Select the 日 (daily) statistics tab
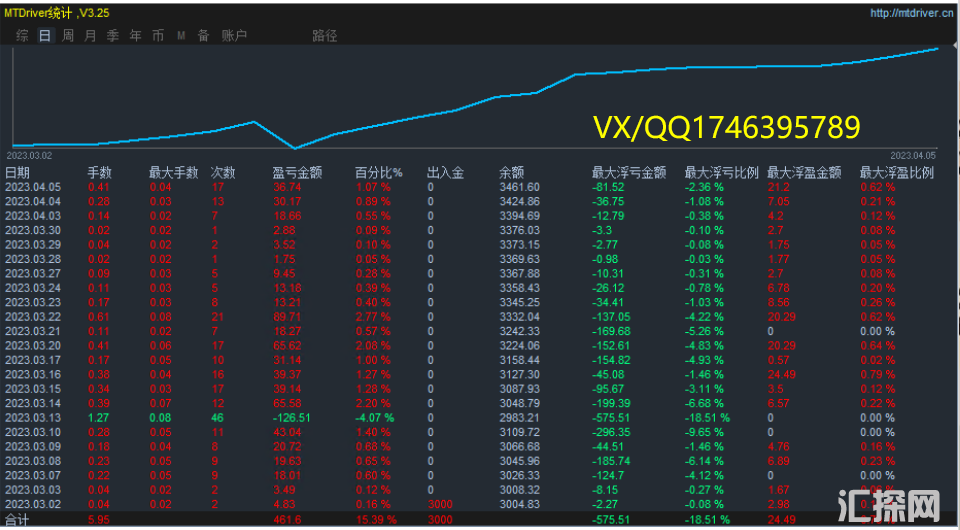This screenshot has height=530, width=960. point(44,36)
